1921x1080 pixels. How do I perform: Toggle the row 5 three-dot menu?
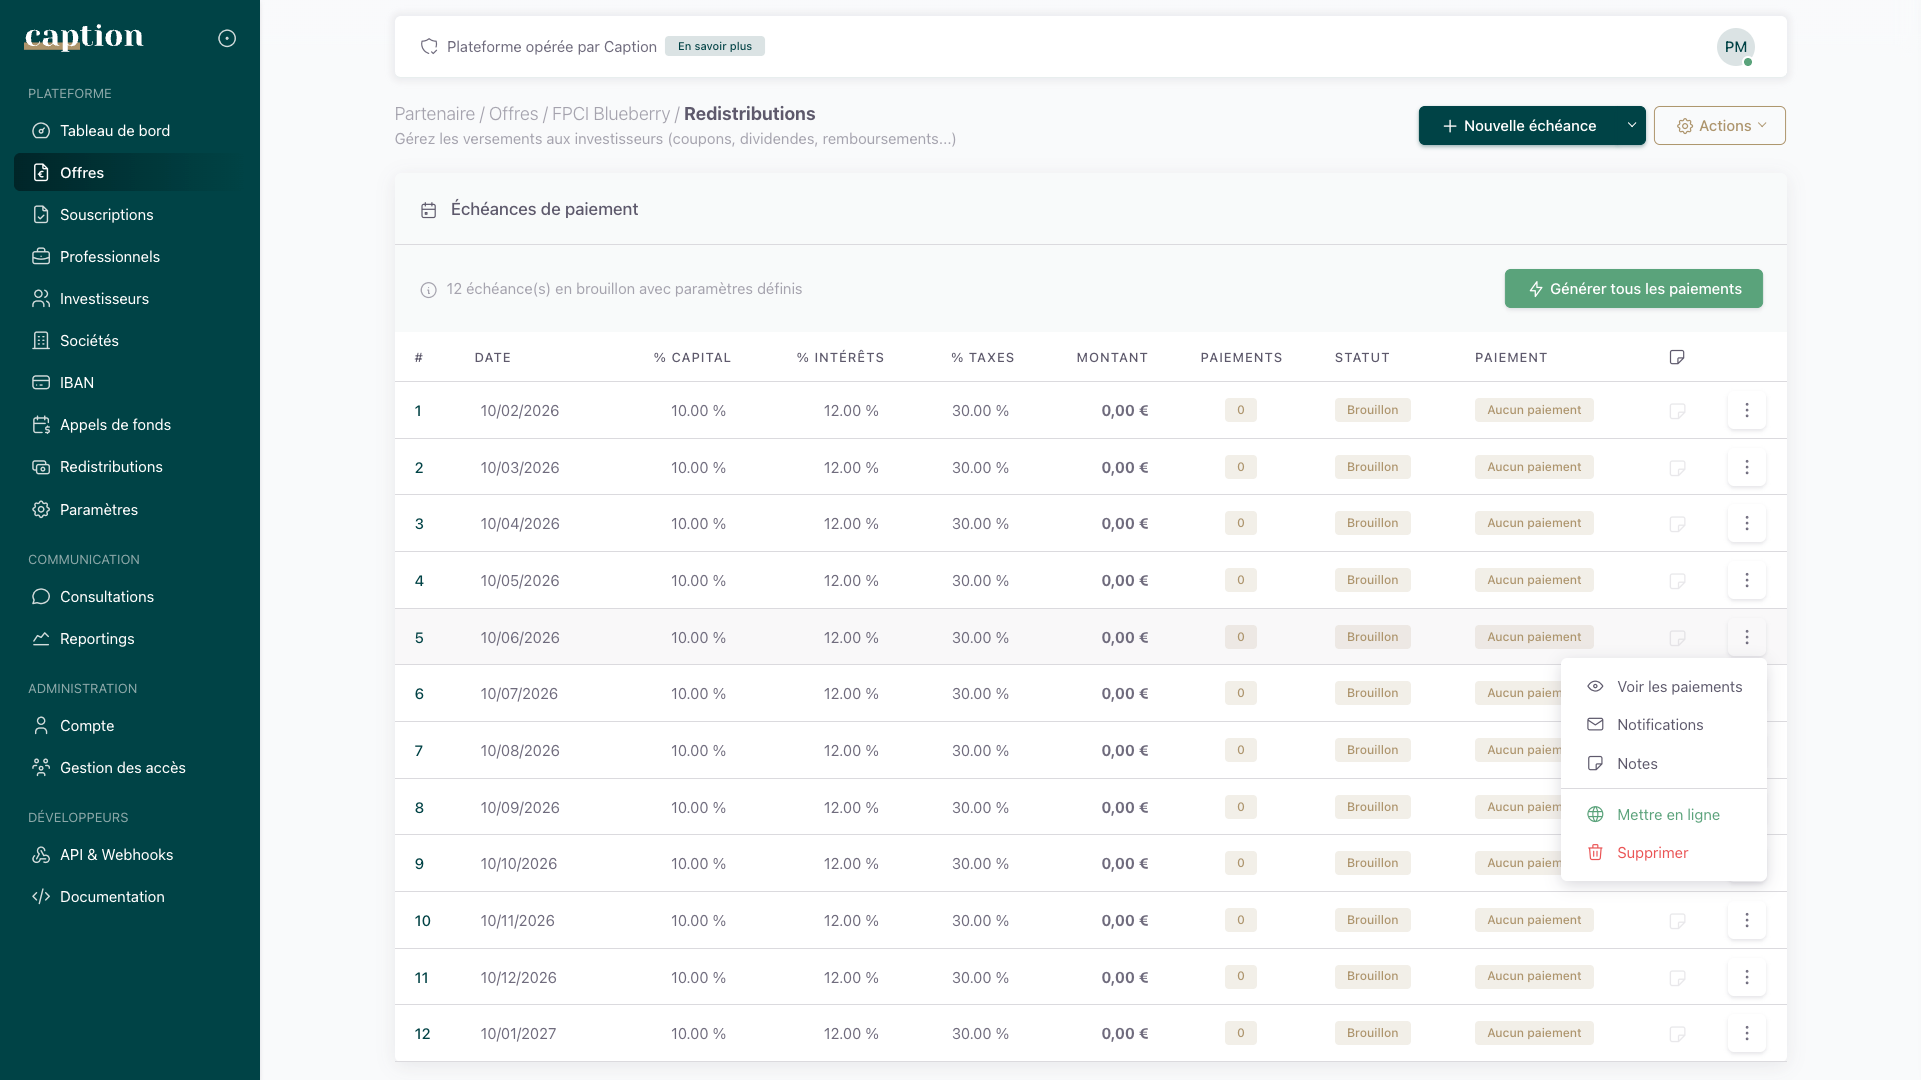point(1746,637)
